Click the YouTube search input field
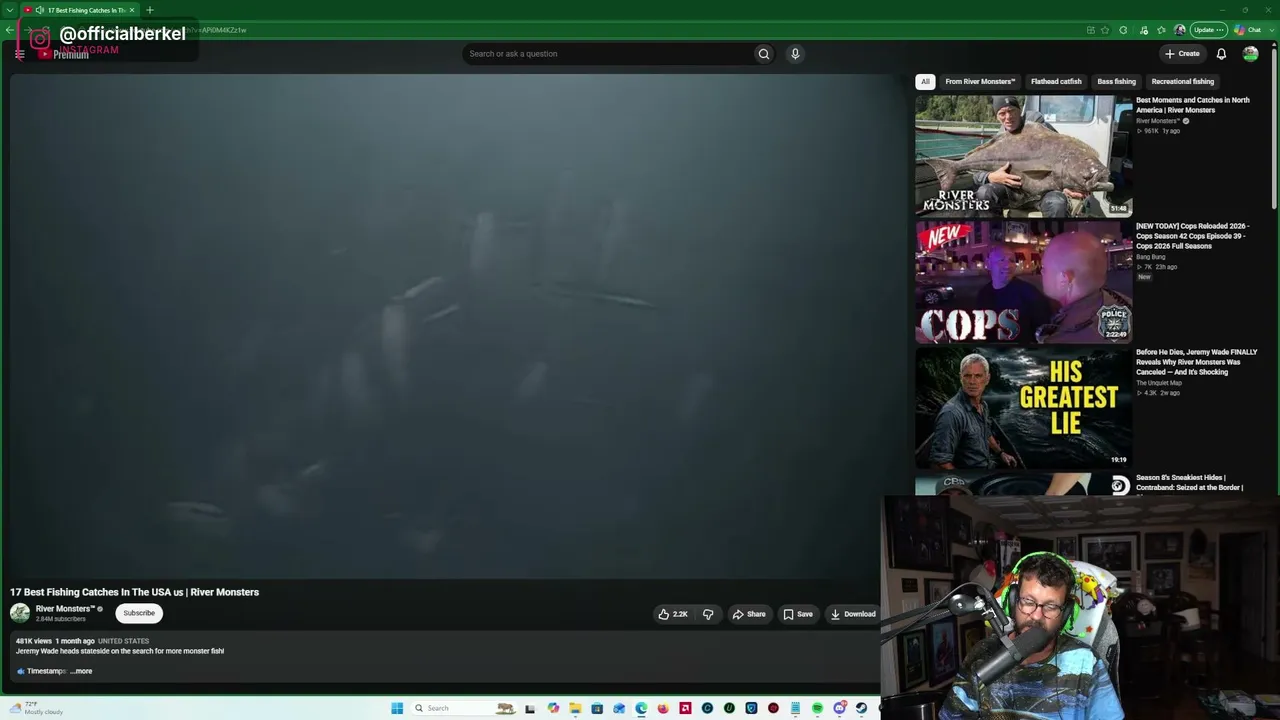This screenshot has width=1280, height=720. (x=607, y=54)
